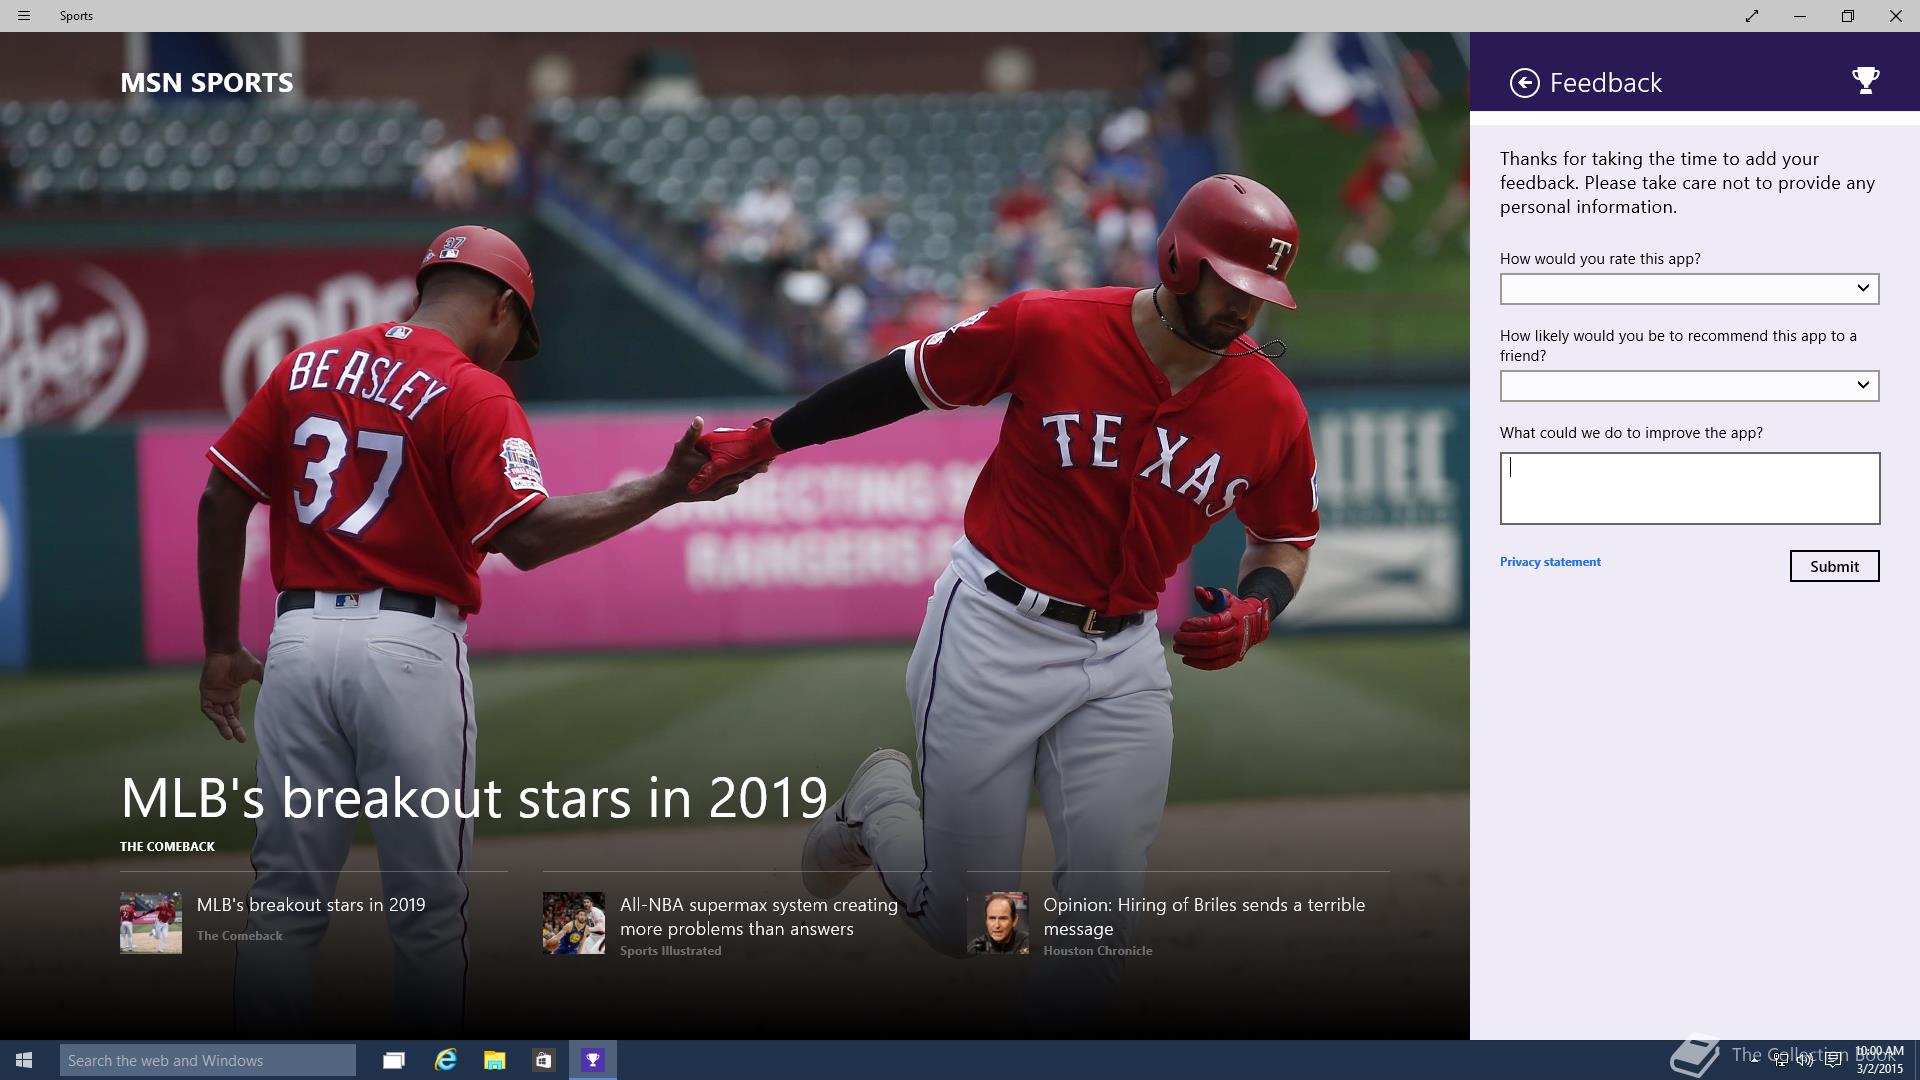This screenshot has width=1920, height=1080.
Task: Open the Windows Start button
Action: [24, 1060]
